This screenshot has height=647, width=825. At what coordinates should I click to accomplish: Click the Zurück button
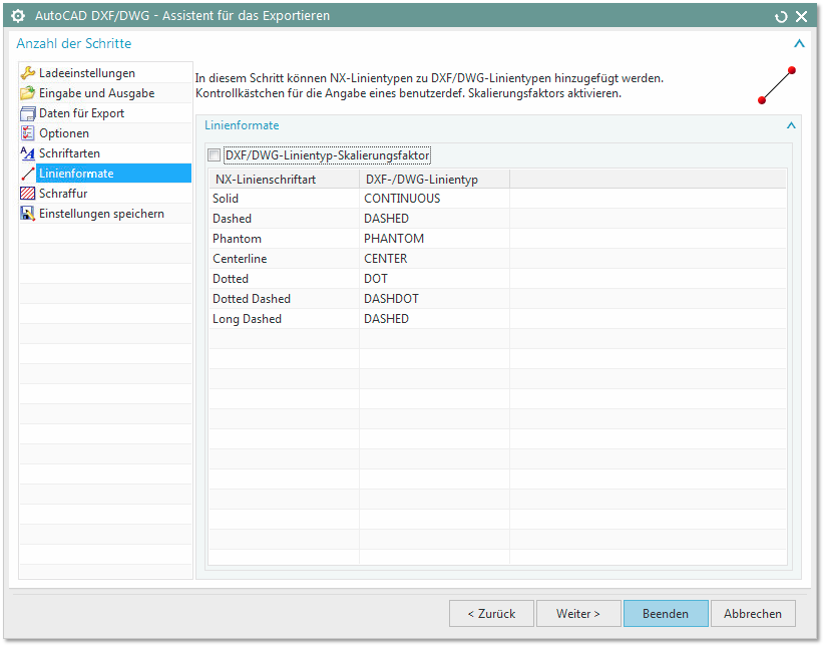(490, 613)
